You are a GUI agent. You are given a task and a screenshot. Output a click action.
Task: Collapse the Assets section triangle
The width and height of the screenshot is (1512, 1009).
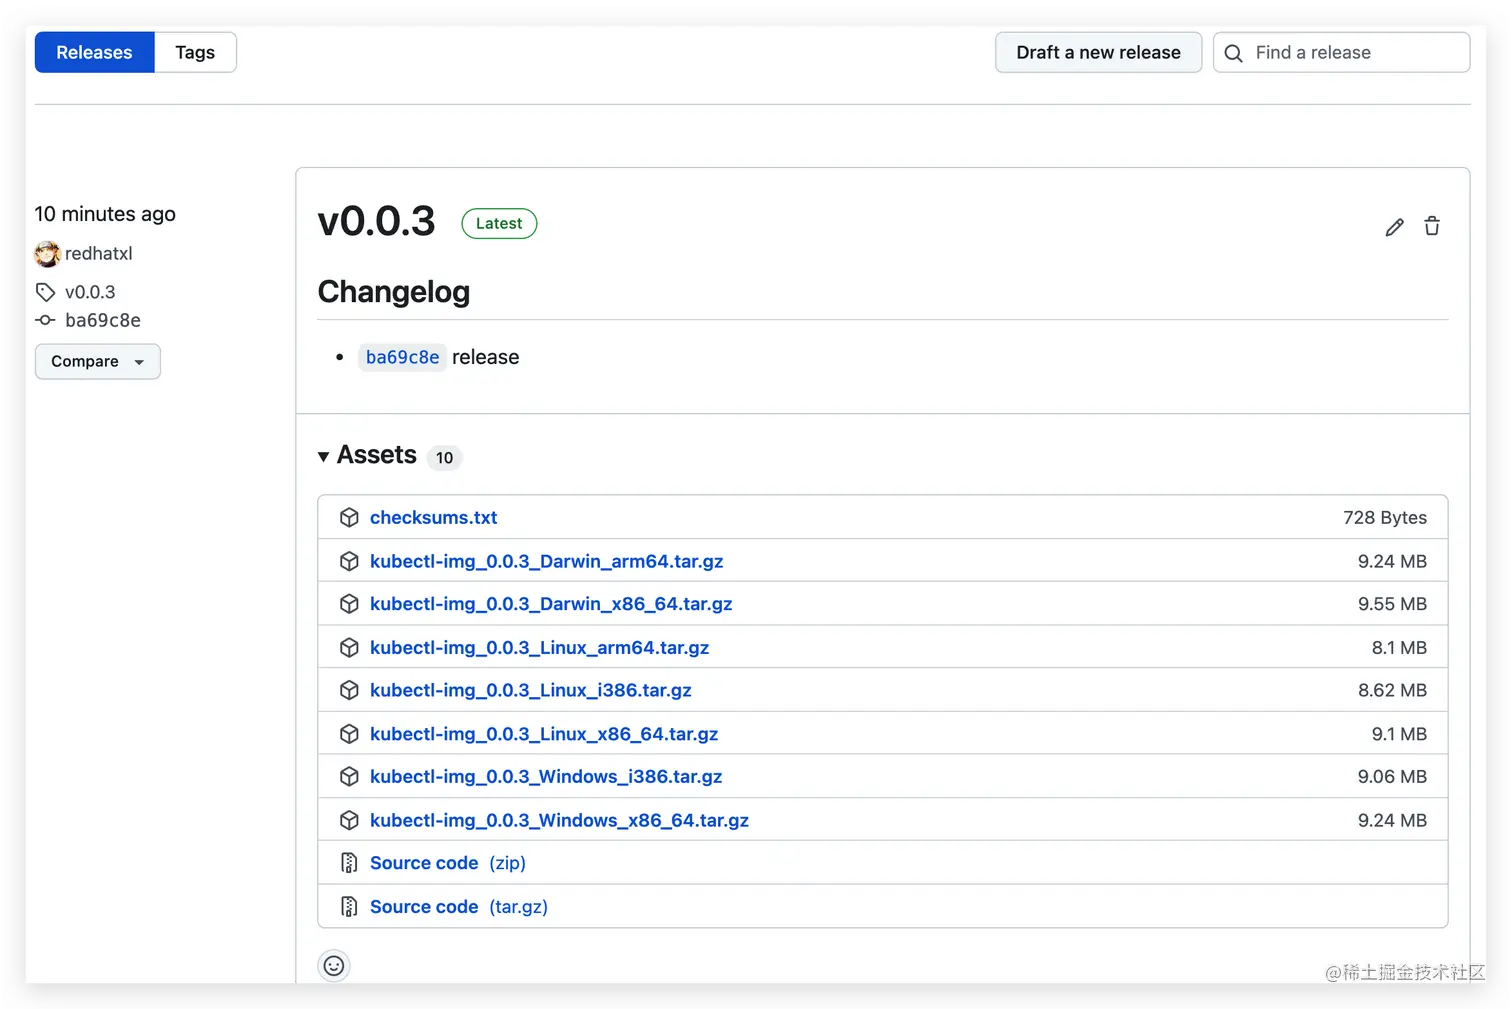click(323, 457)
